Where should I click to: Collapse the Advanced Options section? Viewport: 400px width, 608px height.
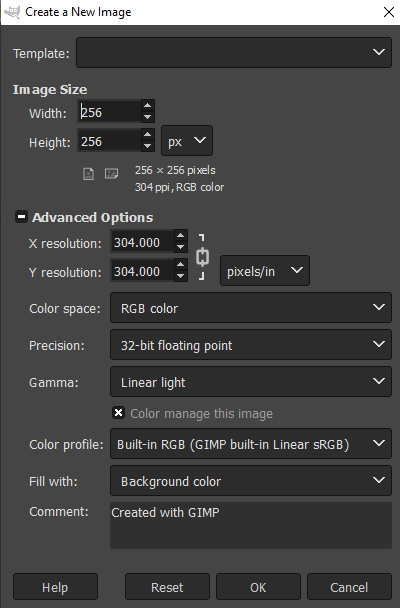[21, 217]
